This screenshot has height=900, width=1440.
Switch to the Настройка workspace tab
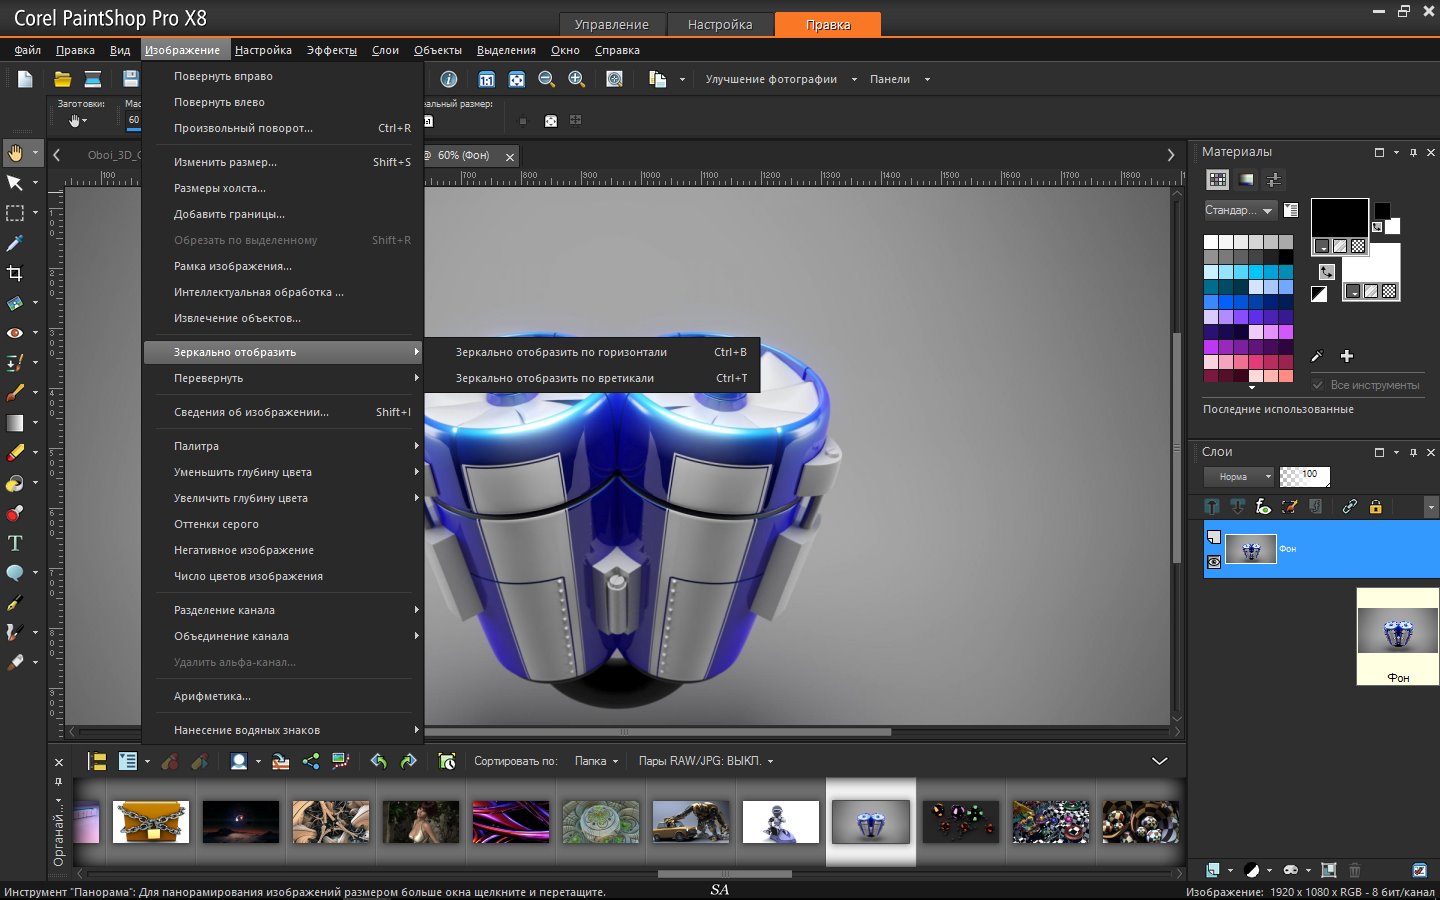click(720, 24)
